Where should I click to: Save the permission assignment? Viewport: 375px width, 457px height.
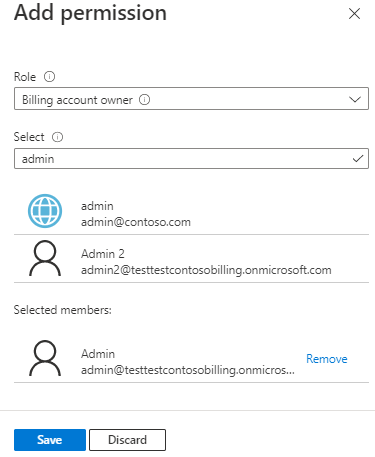pos(50,440)
